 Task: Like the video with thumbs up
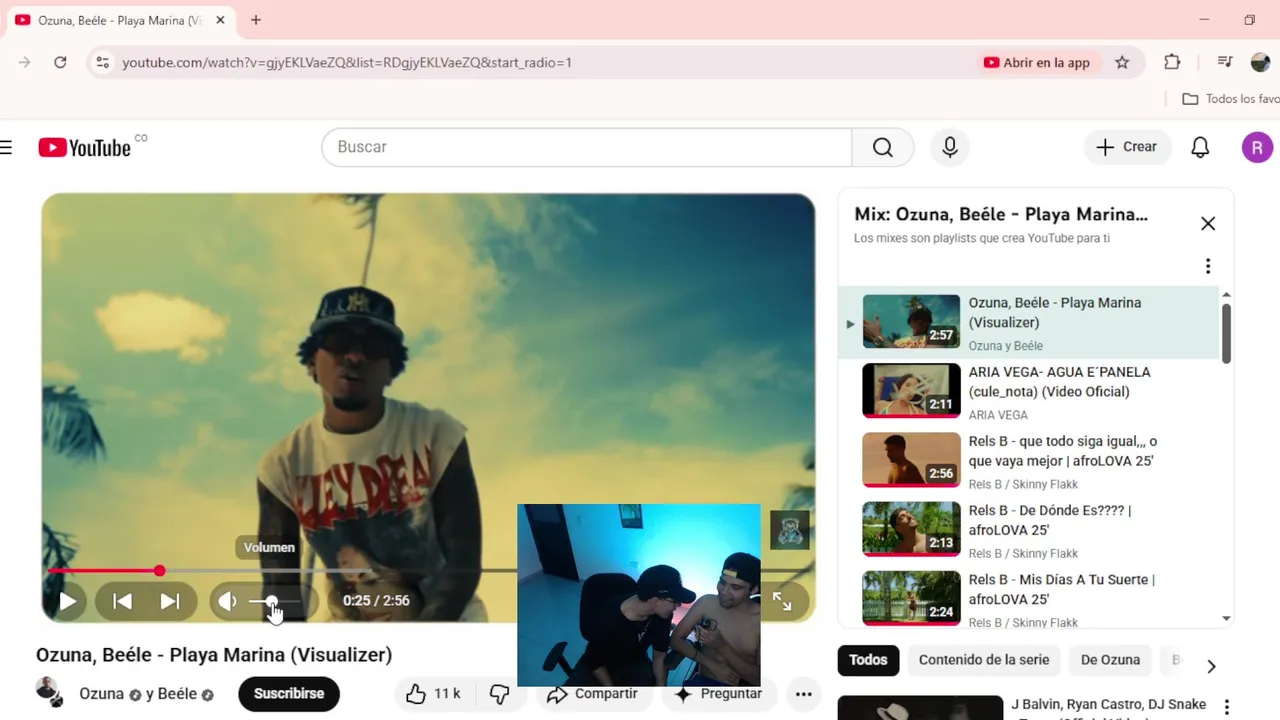tap(433, 694)
